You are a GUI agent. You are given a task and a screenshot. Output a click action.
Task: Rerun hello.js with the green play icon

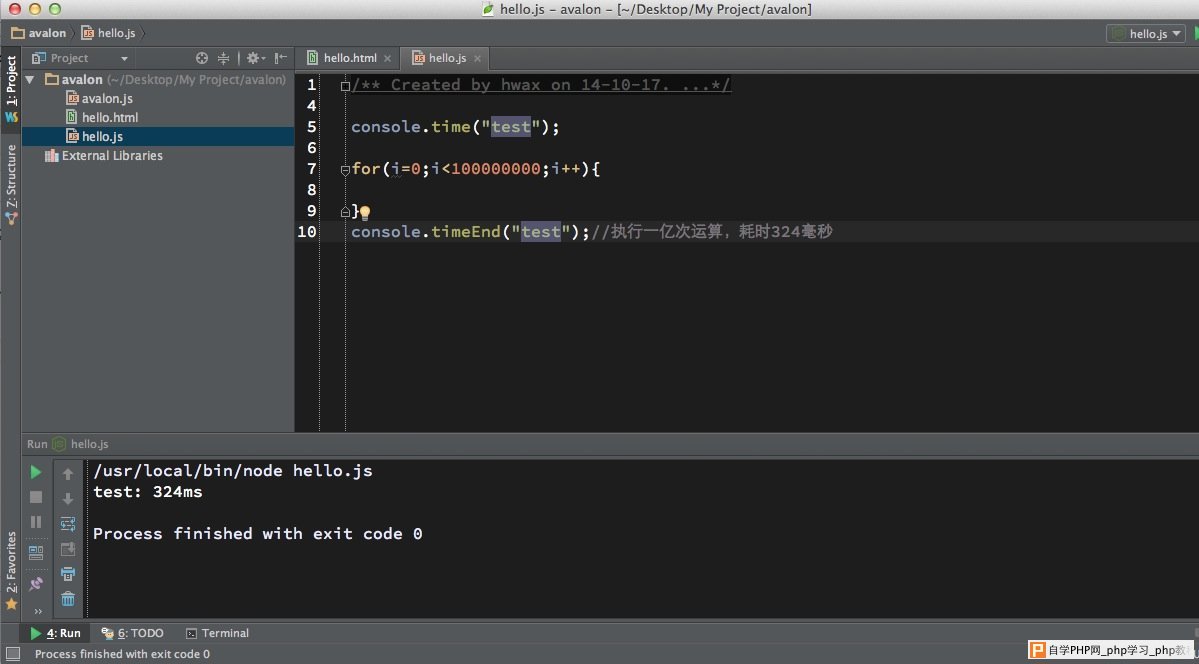(36, 472)
